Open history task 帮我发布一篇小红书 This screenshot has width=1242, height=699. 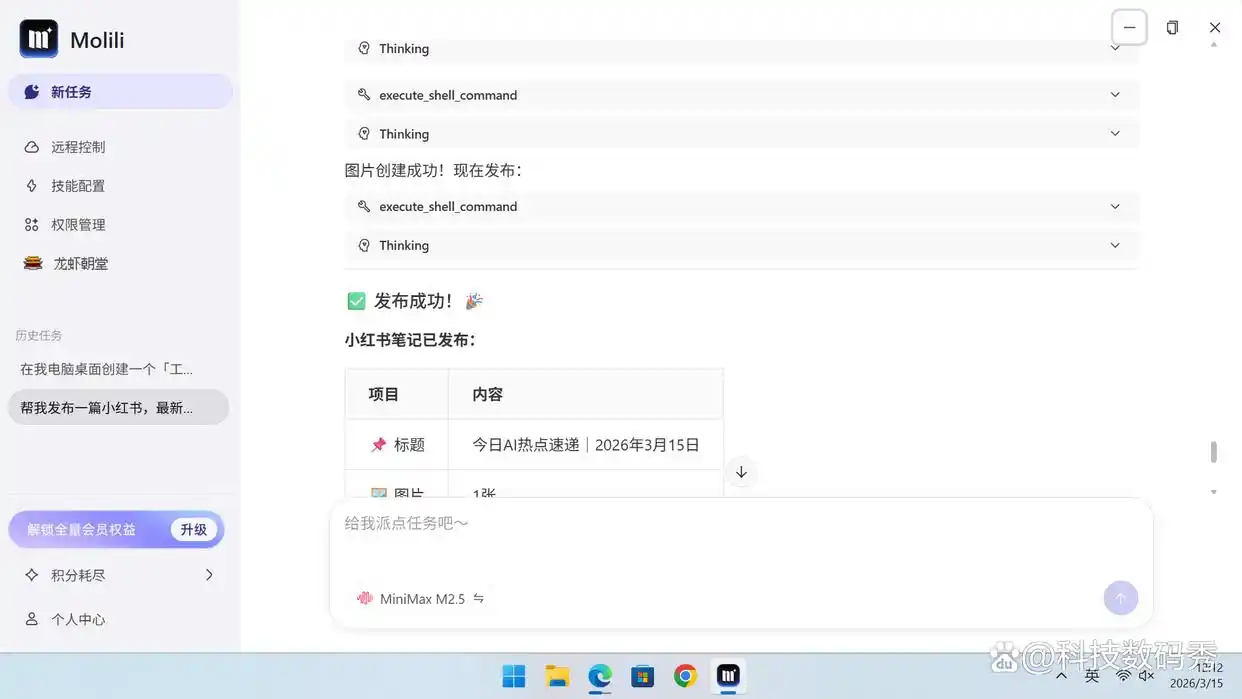[118, 407]
